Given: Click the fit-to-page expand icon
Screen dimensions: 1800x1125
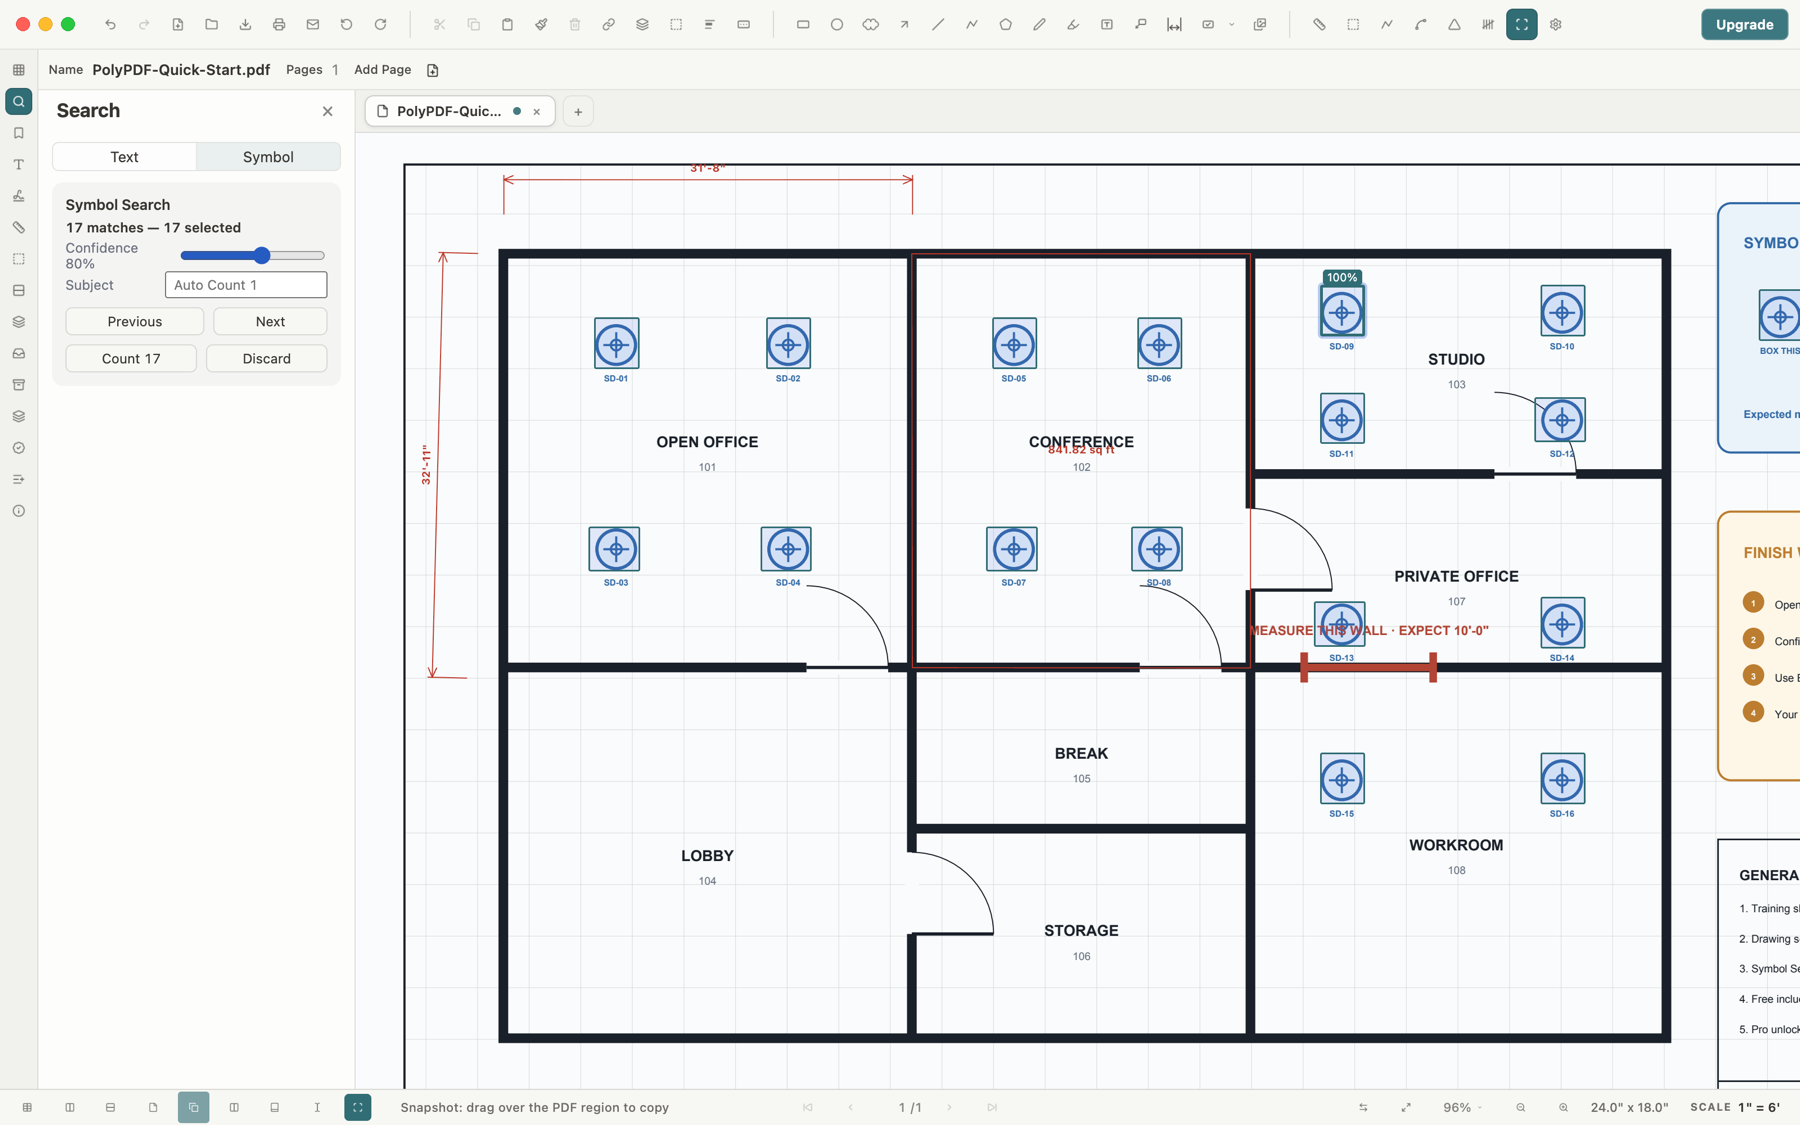Looking at the screenshot, I should pos(1406,1107).
